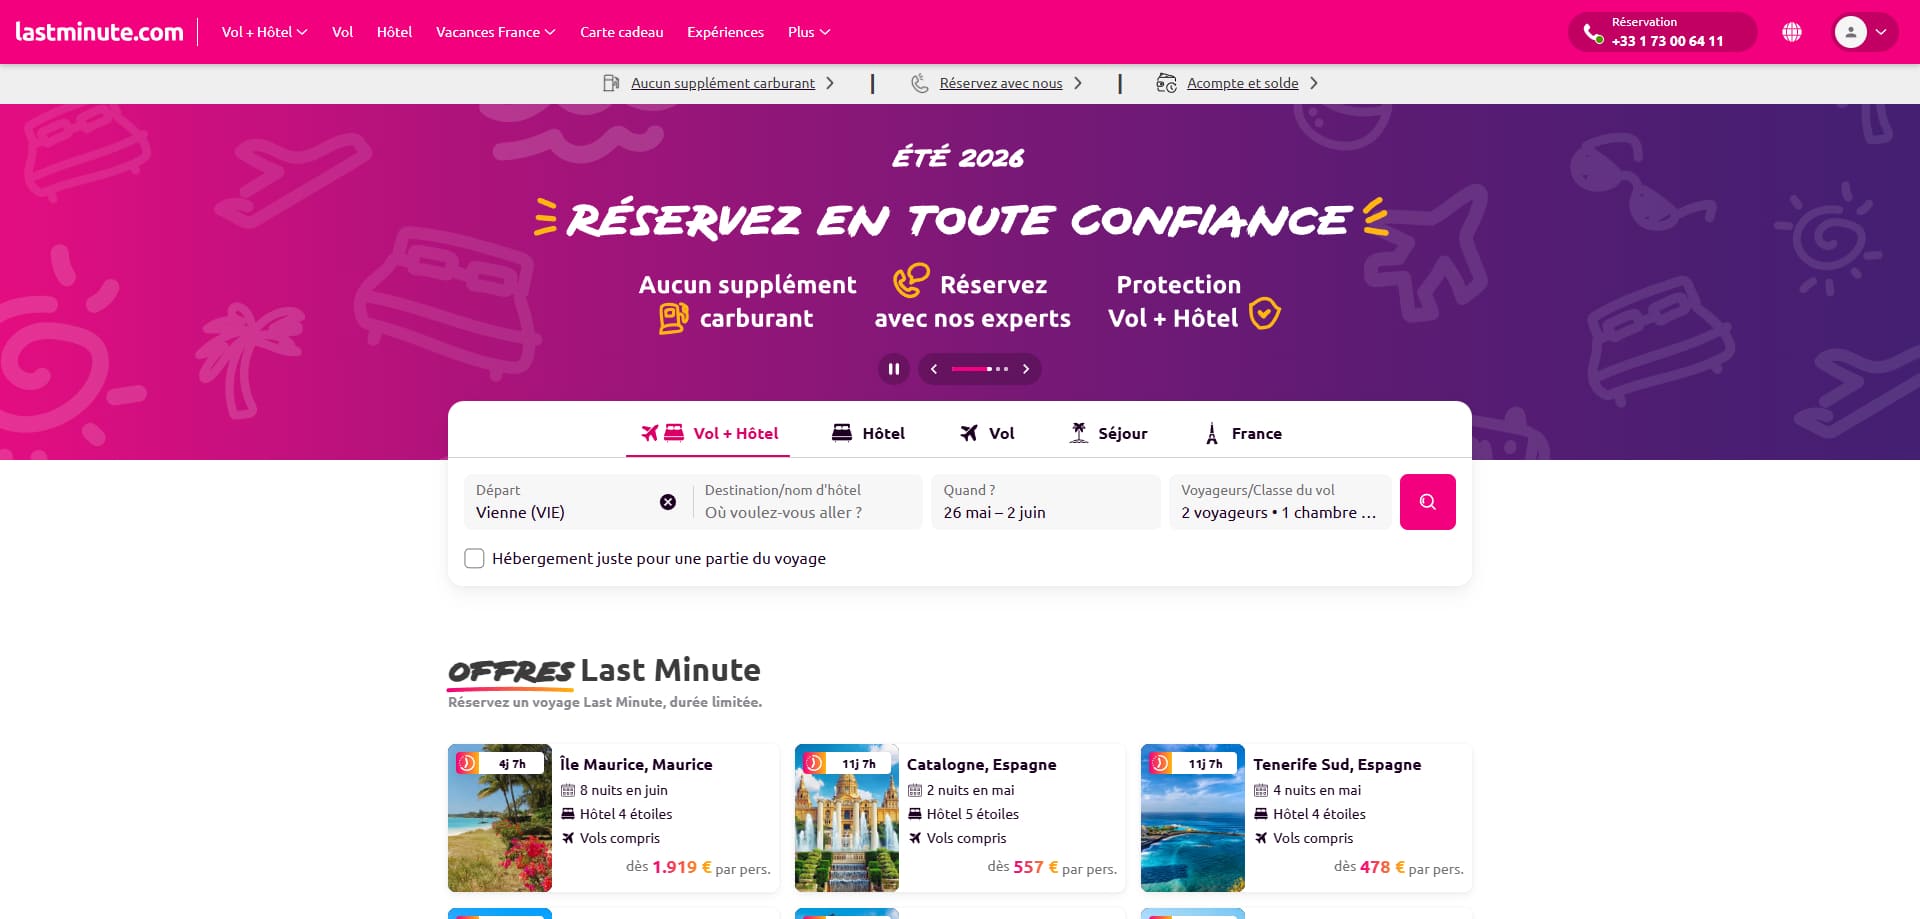The width and height of the screenshot is (1920, 919).
Task: Select the Vol search tab
Action: (987, 433)
